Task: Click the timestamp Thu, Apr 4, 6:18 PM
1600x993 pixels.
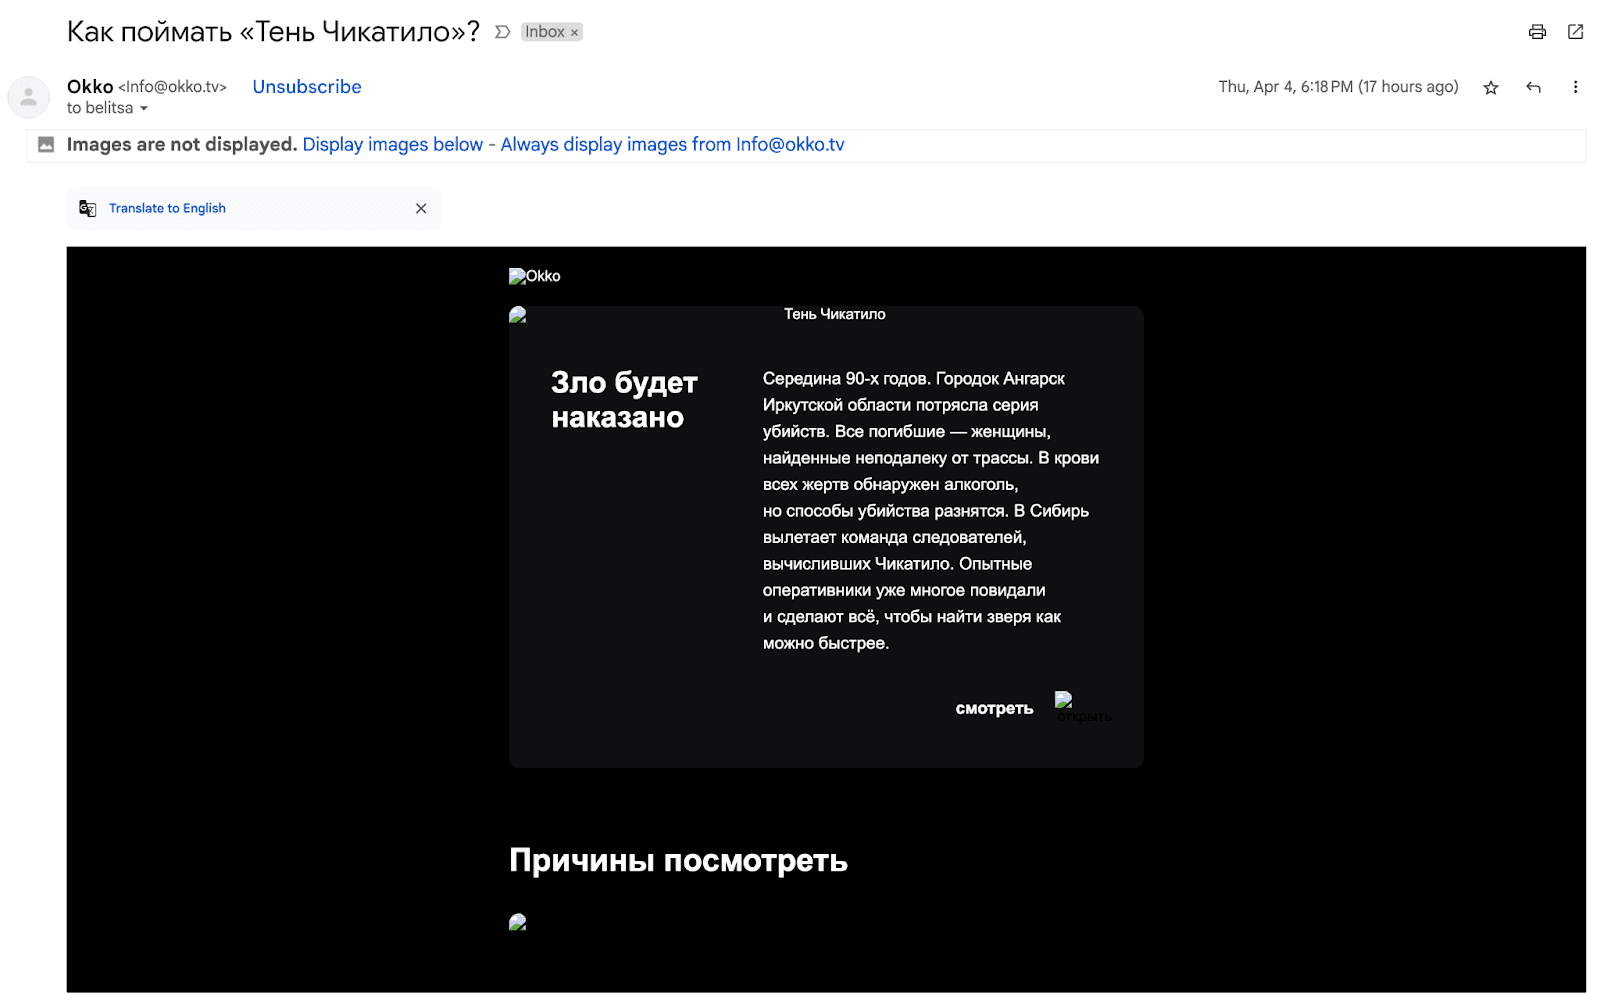Action: (x=1338, y=87)
